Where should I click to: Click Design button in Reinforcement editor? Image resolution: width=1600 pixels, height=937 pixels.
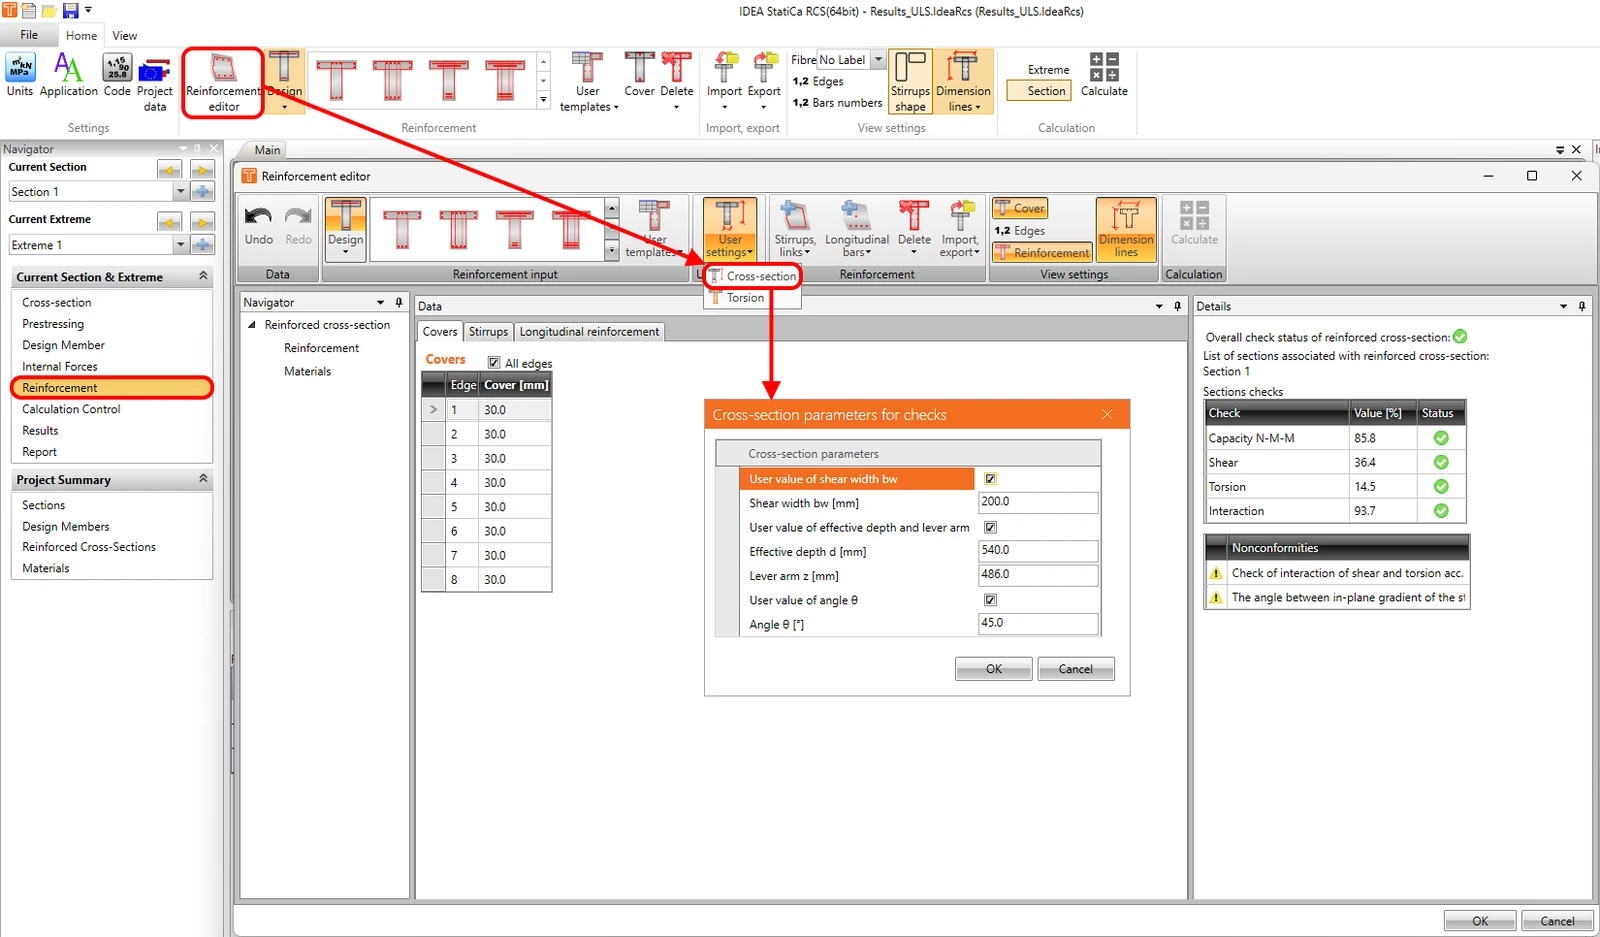tap(345, 228)
